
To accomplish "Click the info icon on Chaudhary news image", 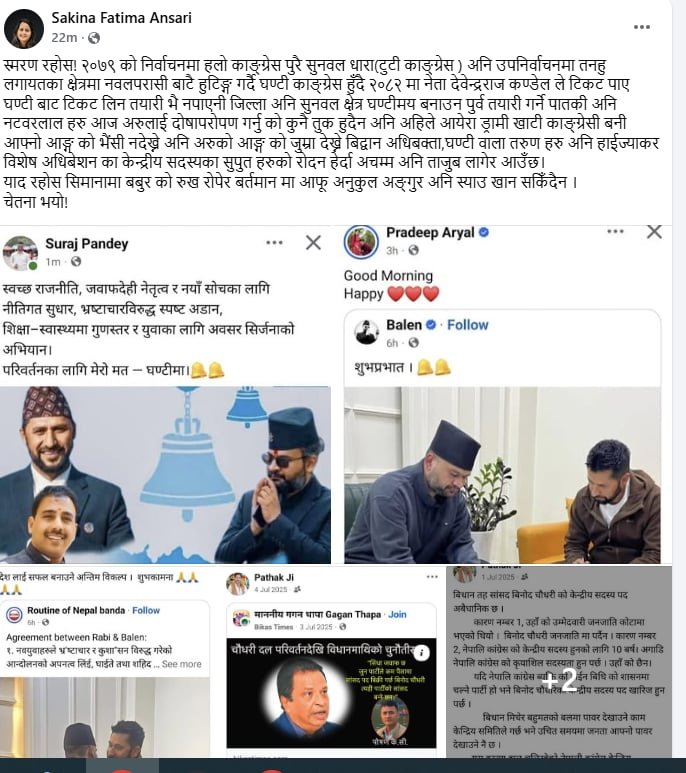I will click(x=421, y=653).
